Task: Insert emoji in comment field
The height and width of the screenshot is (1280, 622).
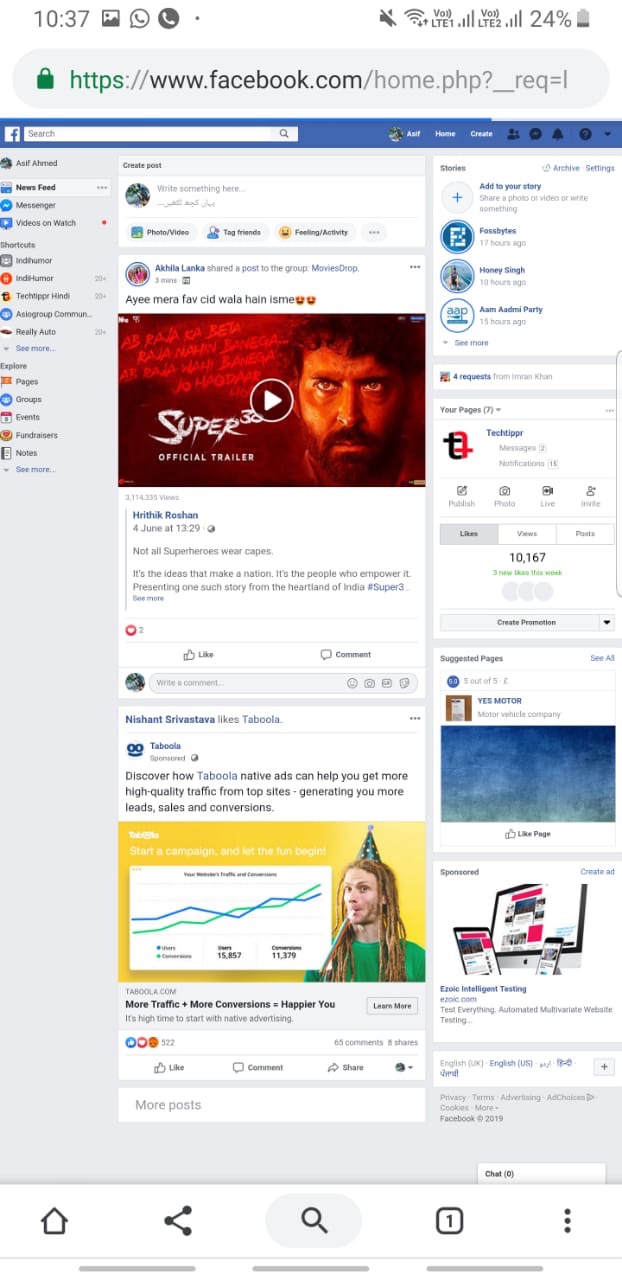Action: pos(352,683)
